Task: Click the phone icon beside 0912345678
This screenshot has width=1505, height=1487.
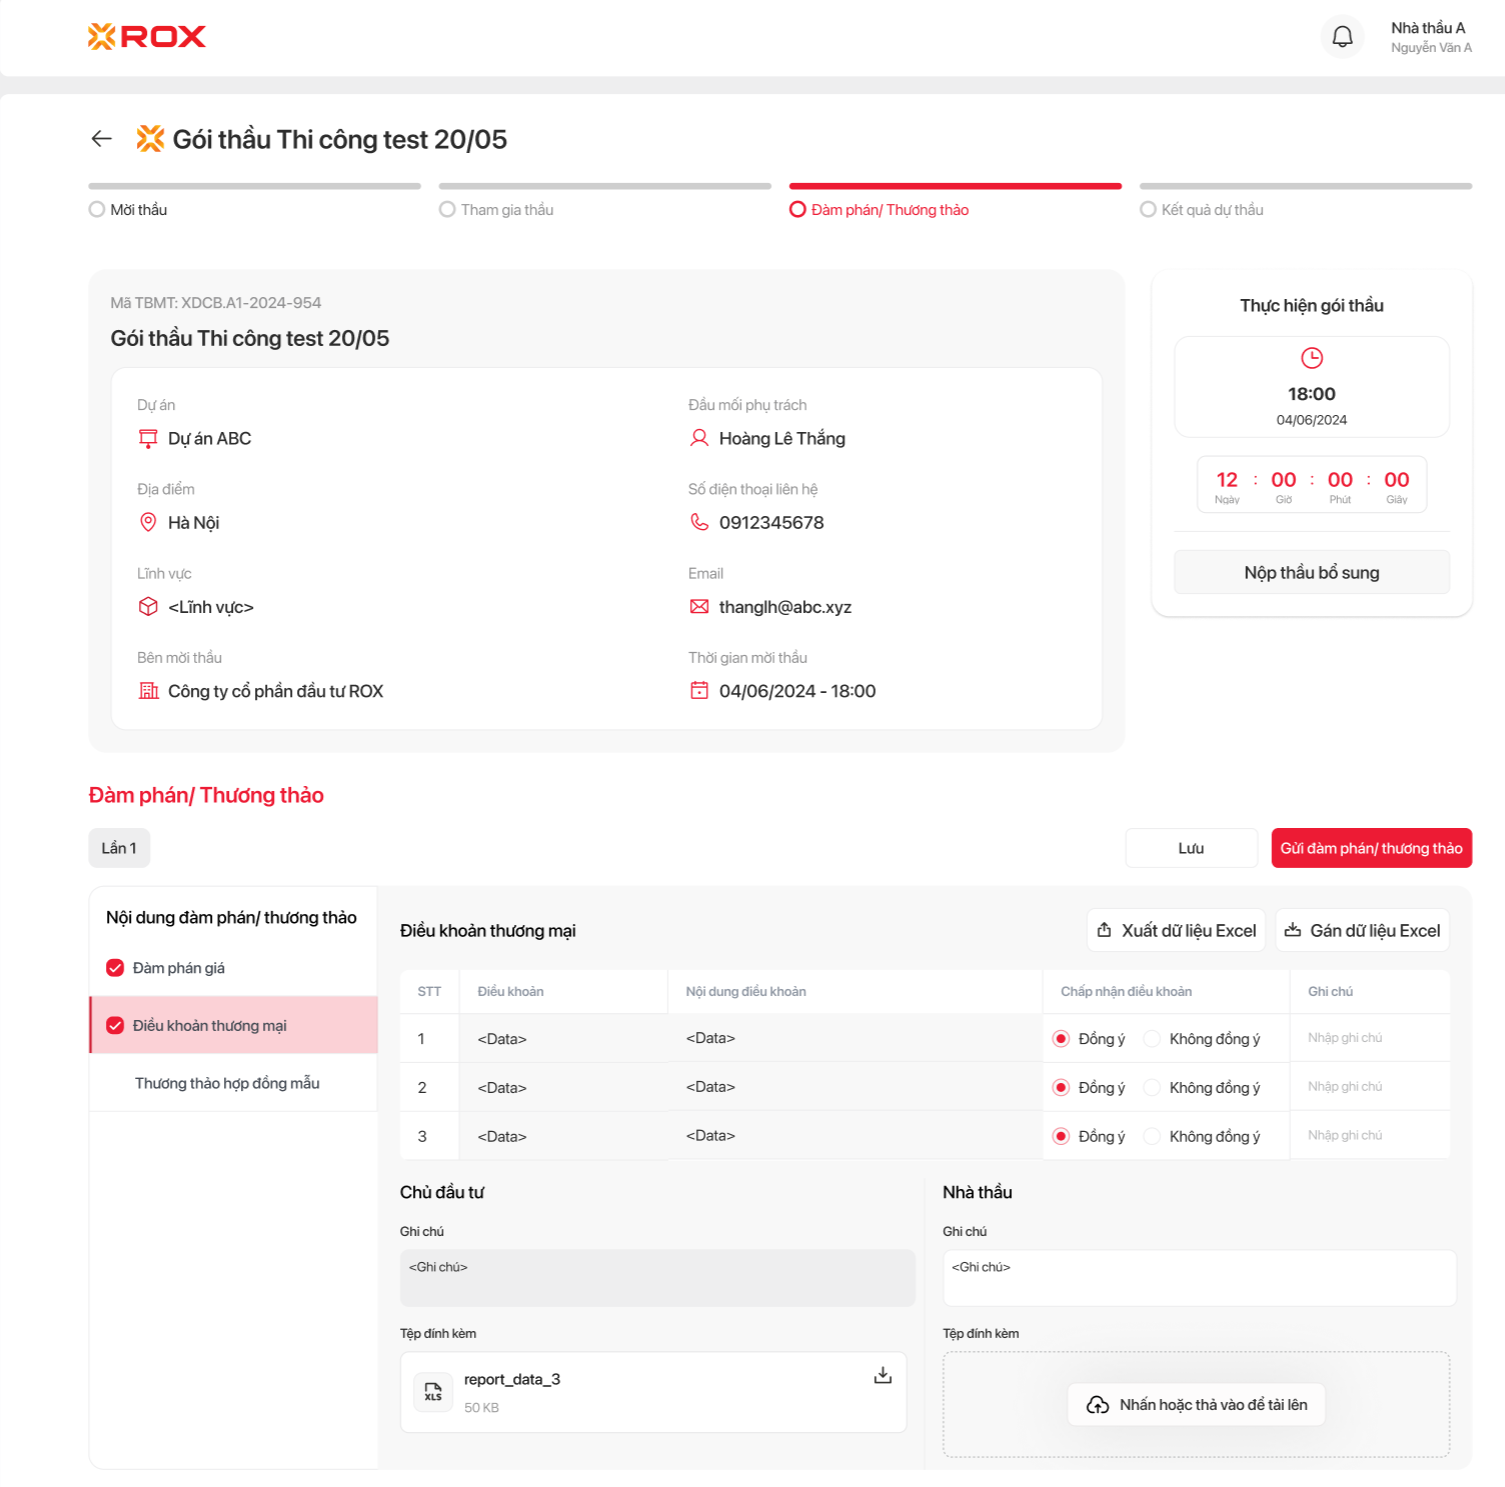Action: [699, 522]
